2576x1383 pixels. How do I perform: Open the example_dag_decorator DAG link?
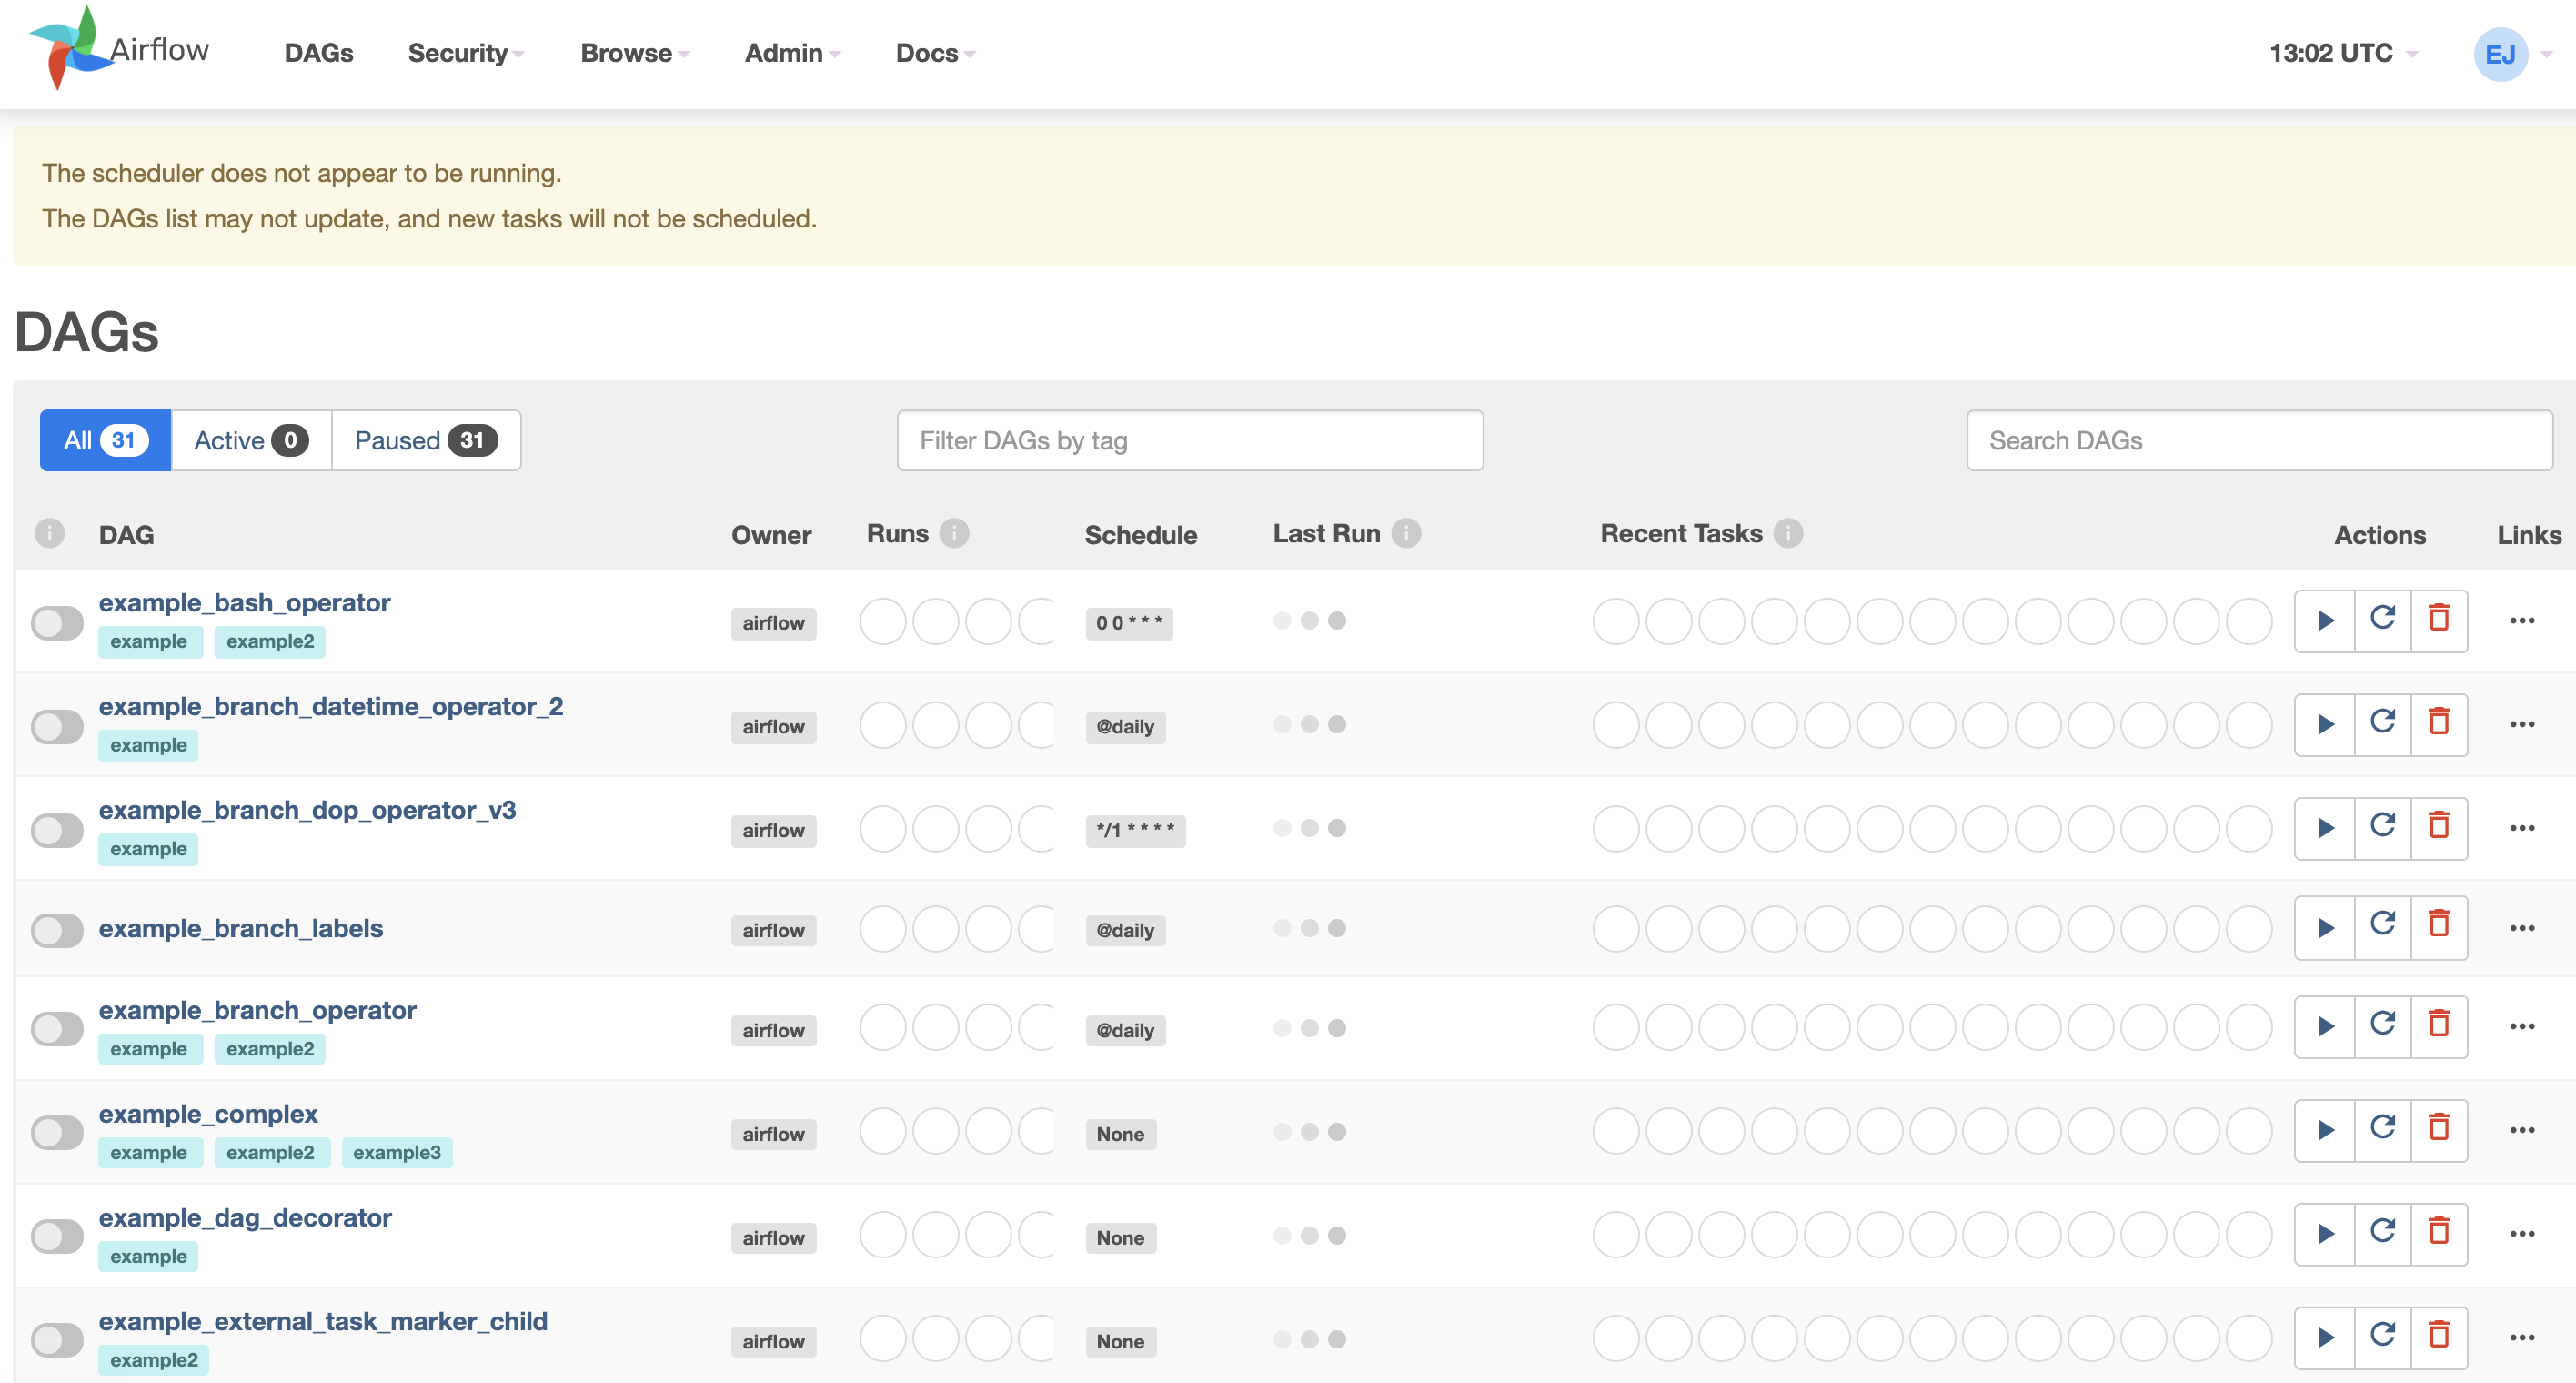tap(245, 1218)
